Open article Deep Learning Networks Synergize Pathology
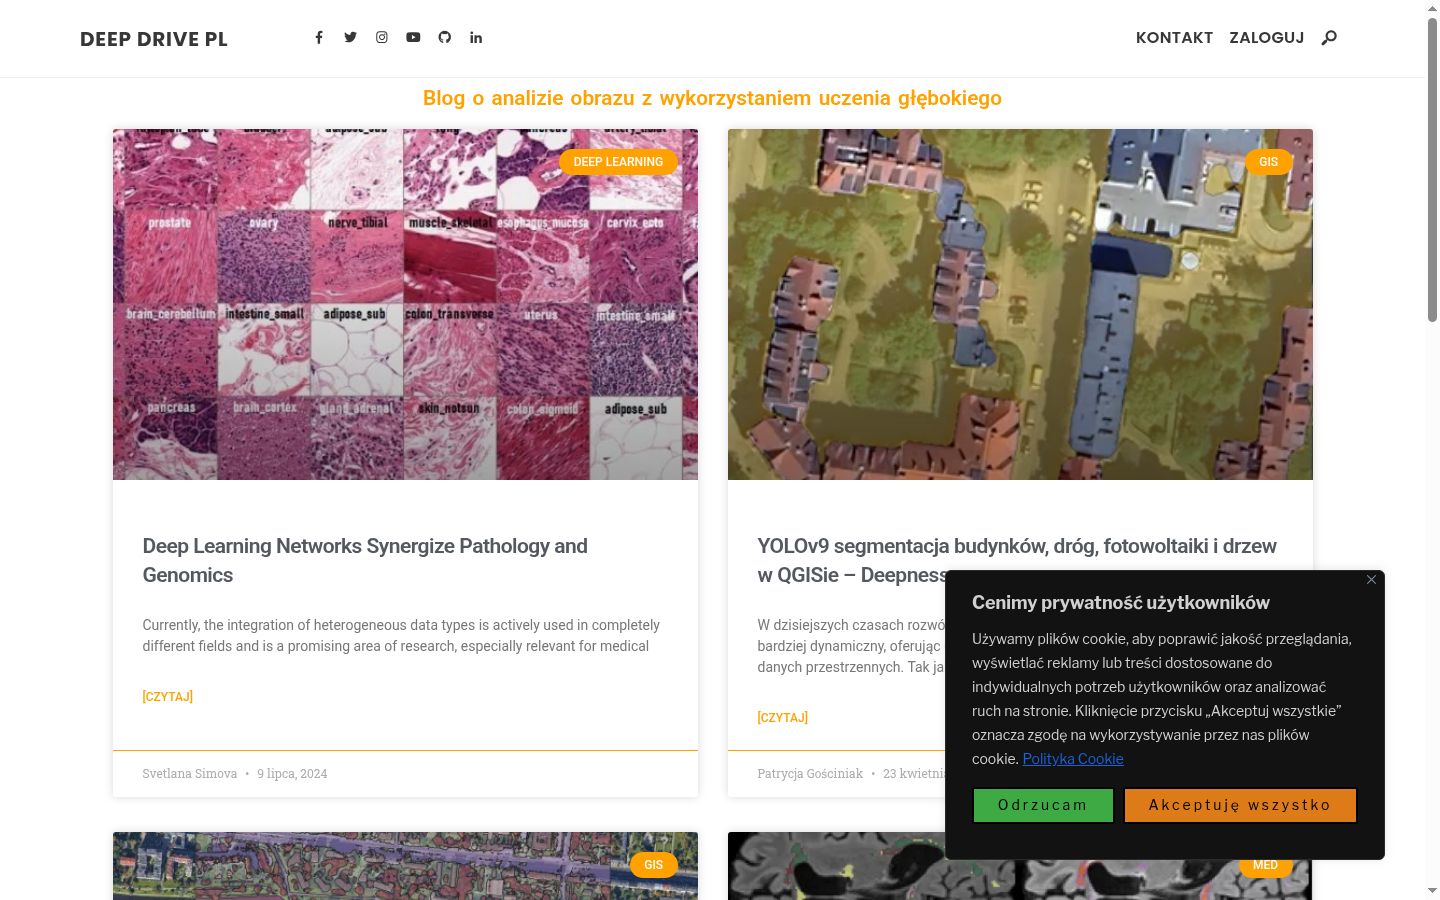Image resolution: width=1440 pixels, height=900 pixels. click(365, 560)
